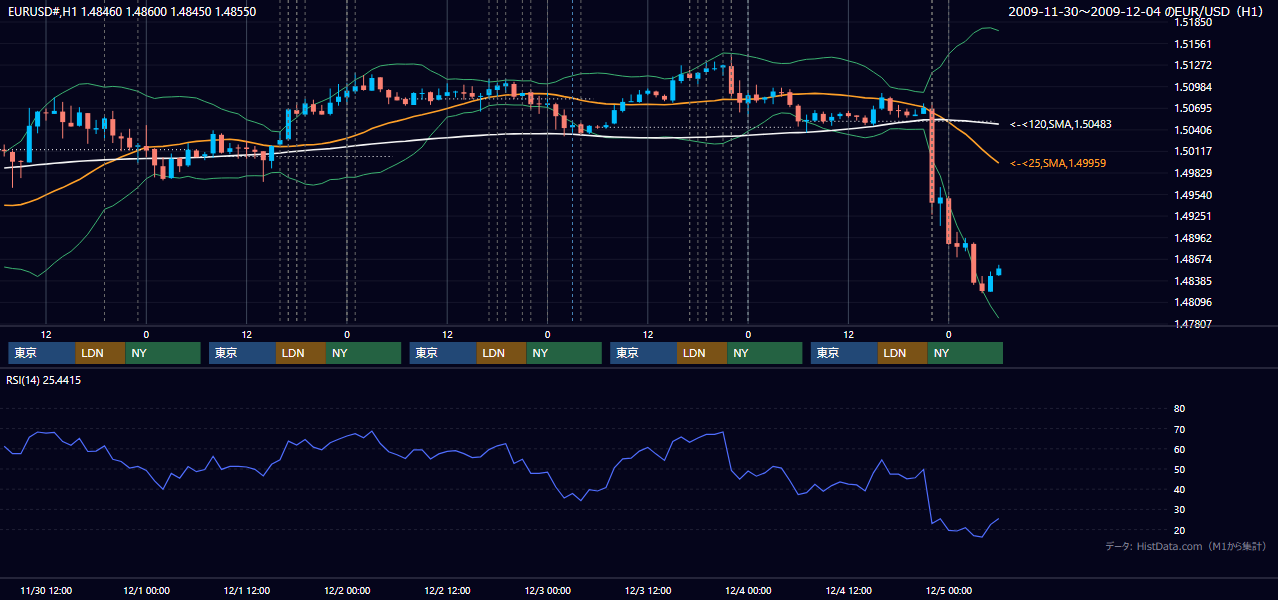
Task: Click the 2009-11-30〜2009-12-04 EUR/USD (H1) chart title
Action: pyautogui.click(x=1137, y=11)
